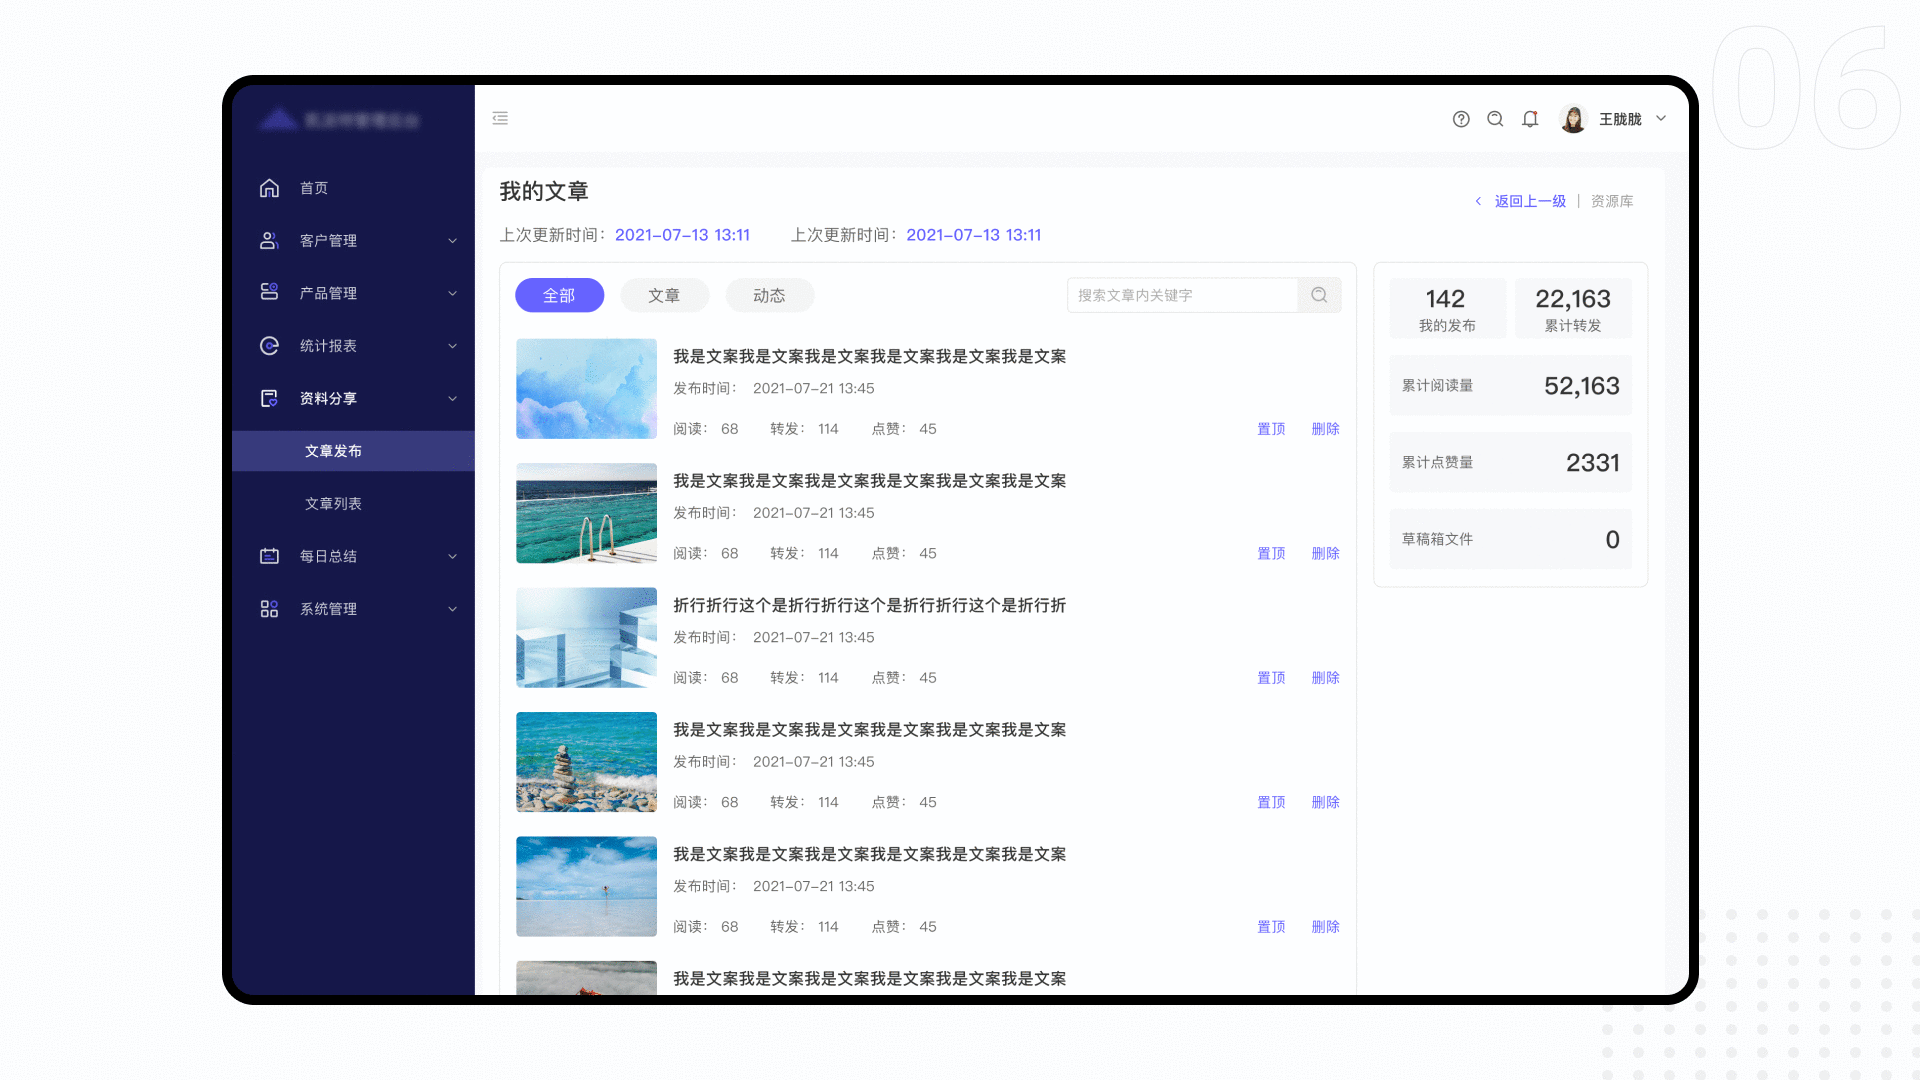Expand the 客户管理 menu chevron
The height and width of the screenshot is (1080, 1920).
coord(452,241)
